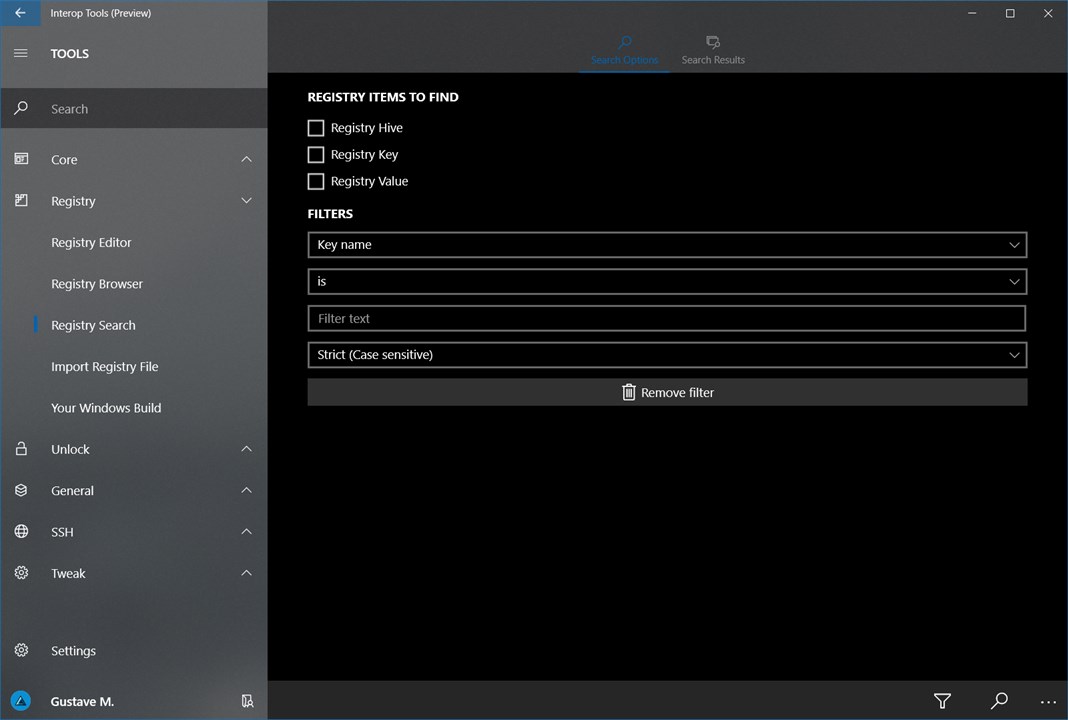This screenshot has height=720, width=1068.
Task: Click the search magnifier in bottom bar
Action: tap(999, 700)
